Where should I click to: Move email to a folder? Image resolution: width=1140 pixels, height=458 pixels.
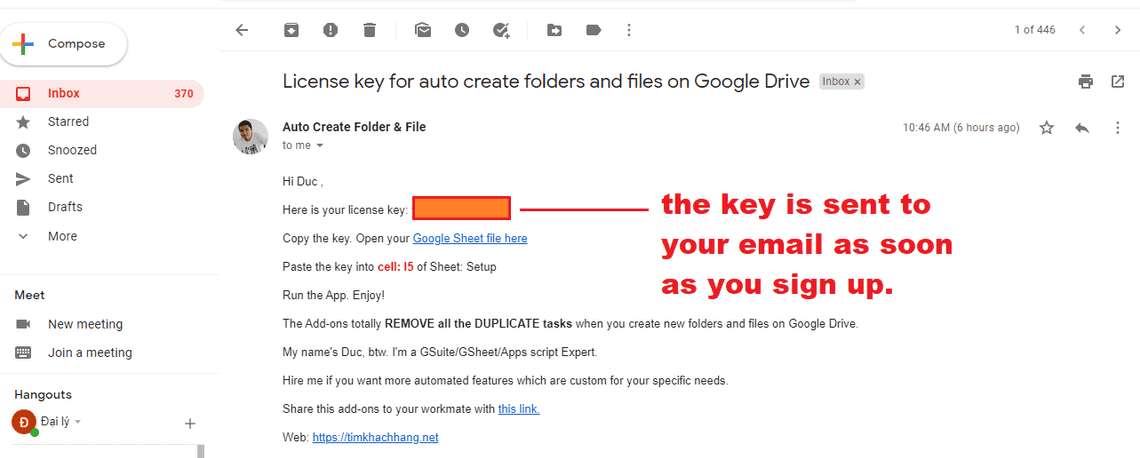coord(554,30)
